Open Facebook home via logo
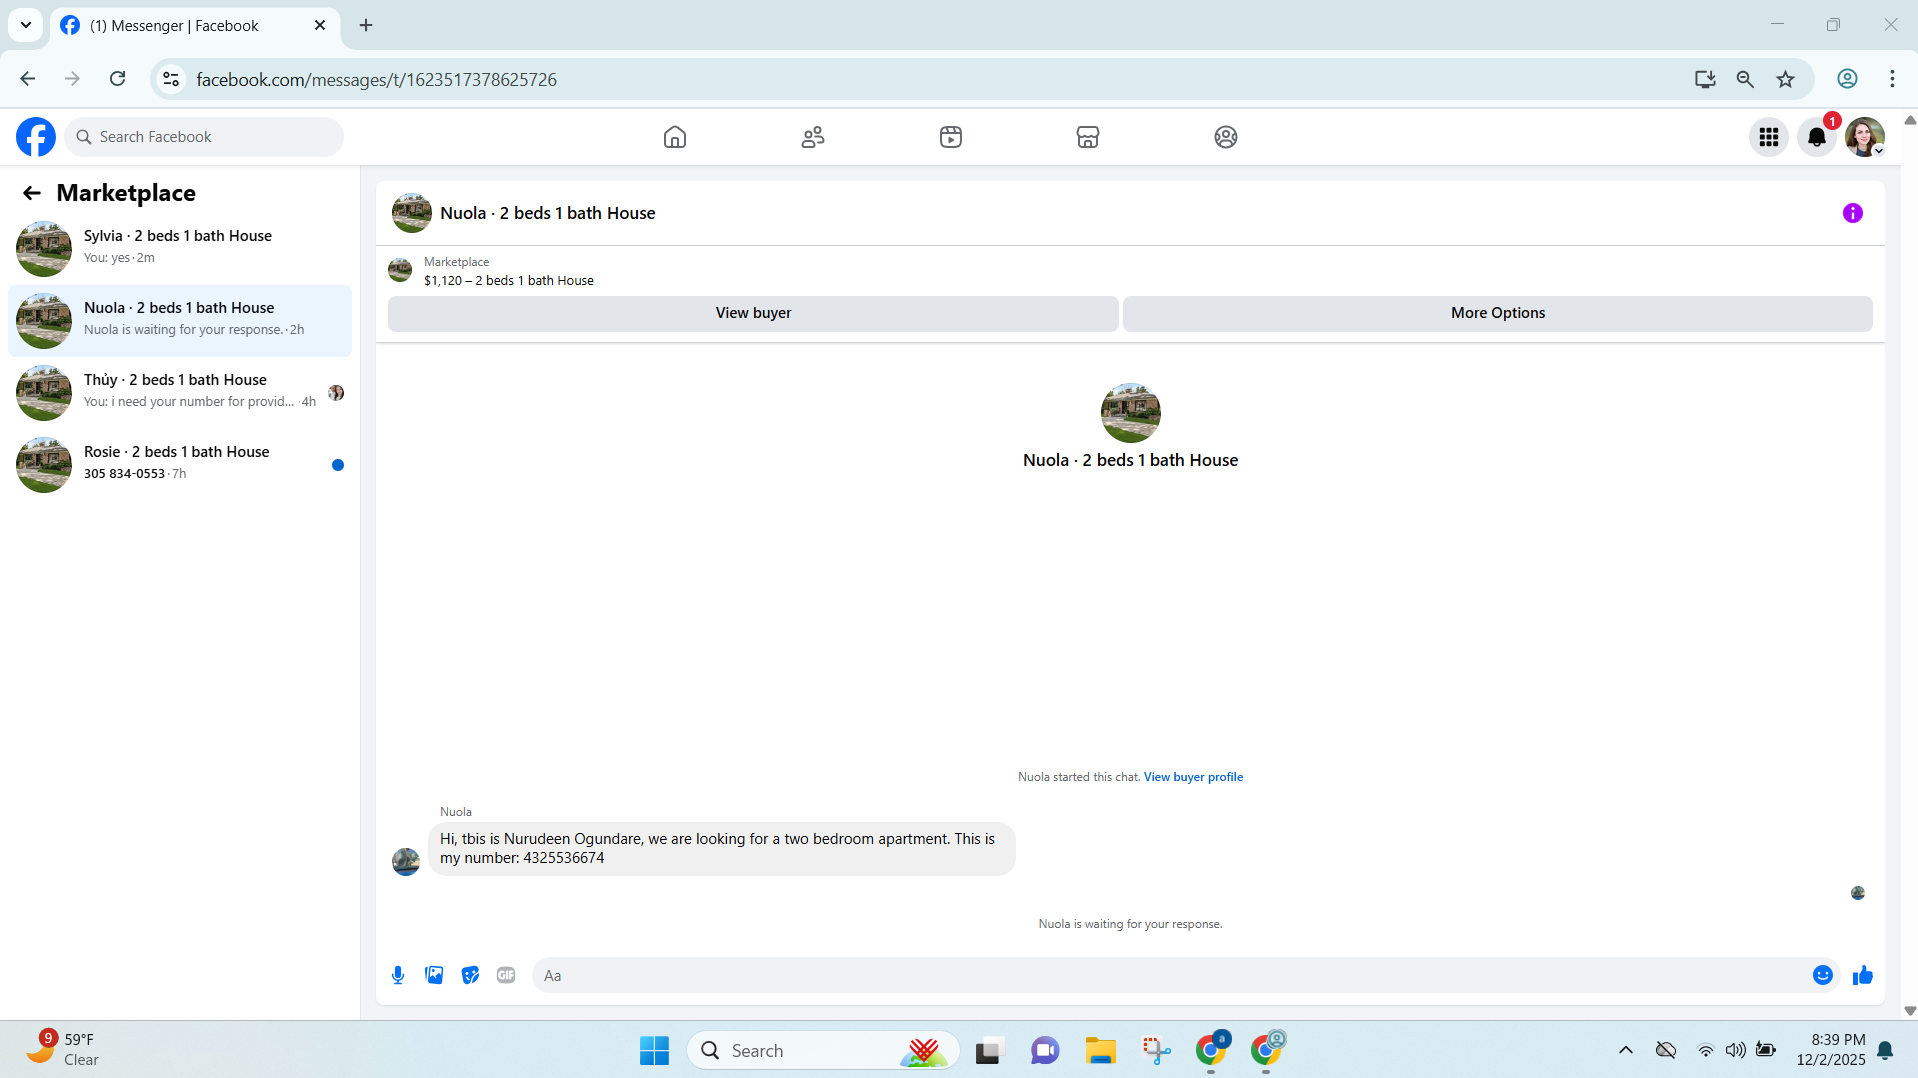This screenshot has height=1078, width=1918. pos(36,137)
